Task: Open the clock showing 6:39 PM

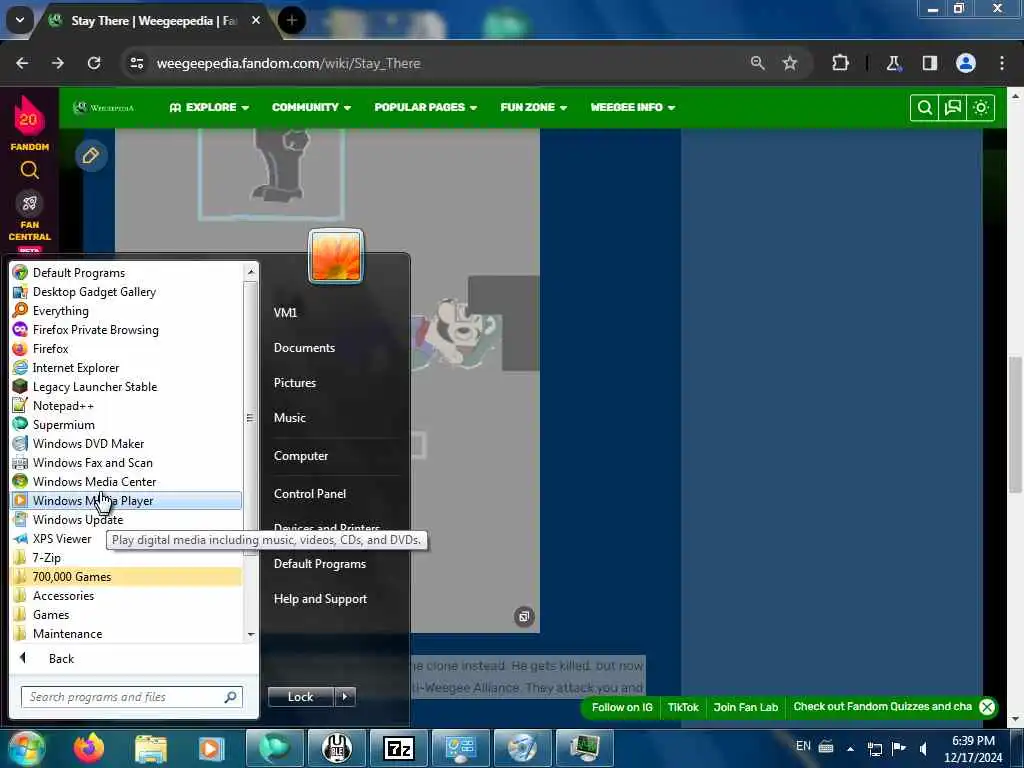Action: coord(973,748)
